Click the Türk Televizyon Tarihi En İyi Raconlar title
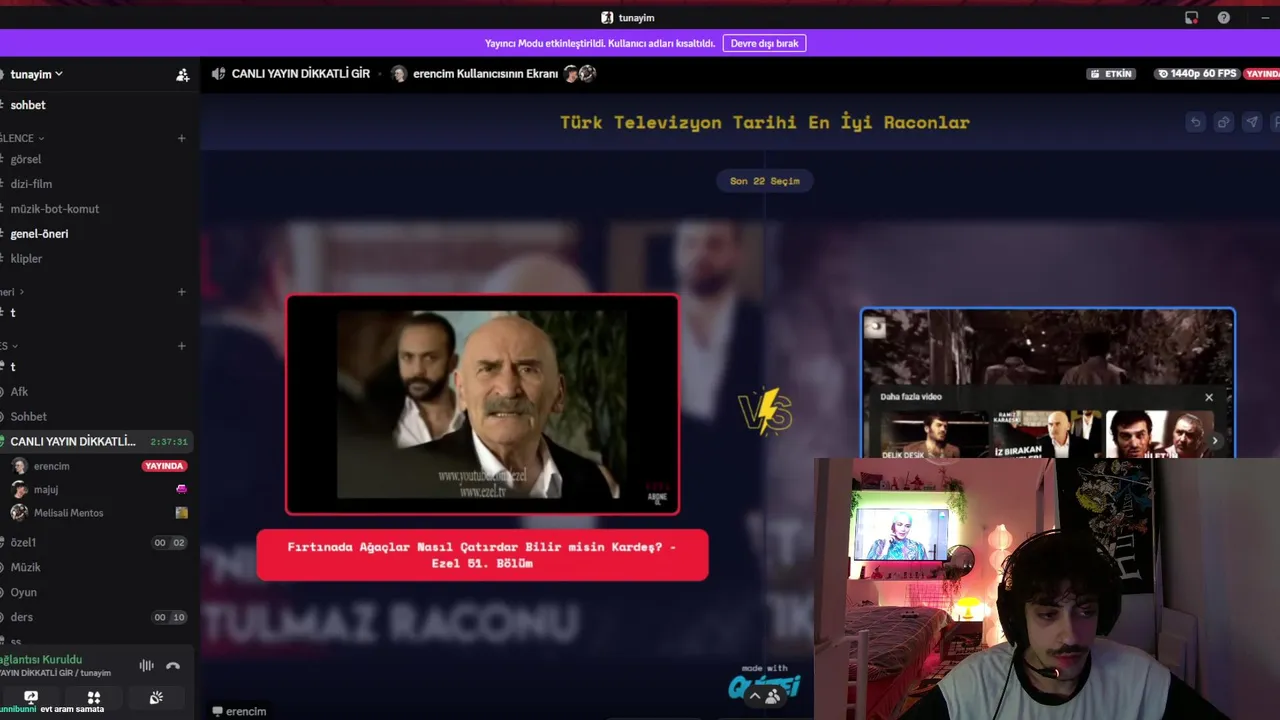 [x=765, y=123]
